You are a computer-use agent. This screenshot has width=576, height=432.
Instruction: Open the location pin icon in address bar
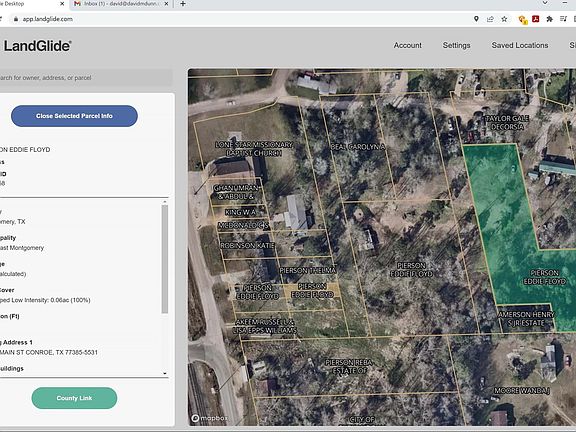point(476,19)
